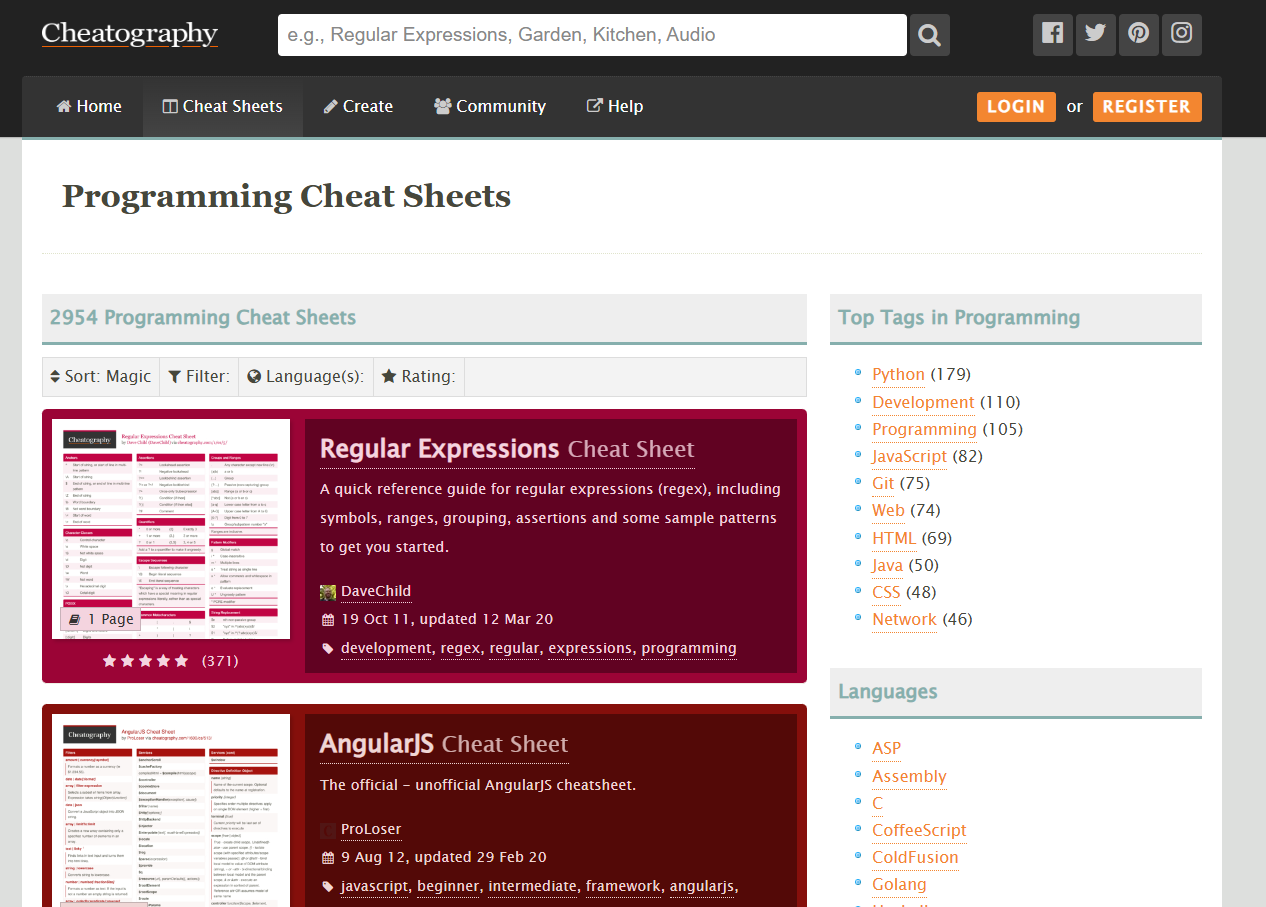Choose ColdFusion in Languages list
Viewport: 1266px width, 907px height.
tap(915, 858)
